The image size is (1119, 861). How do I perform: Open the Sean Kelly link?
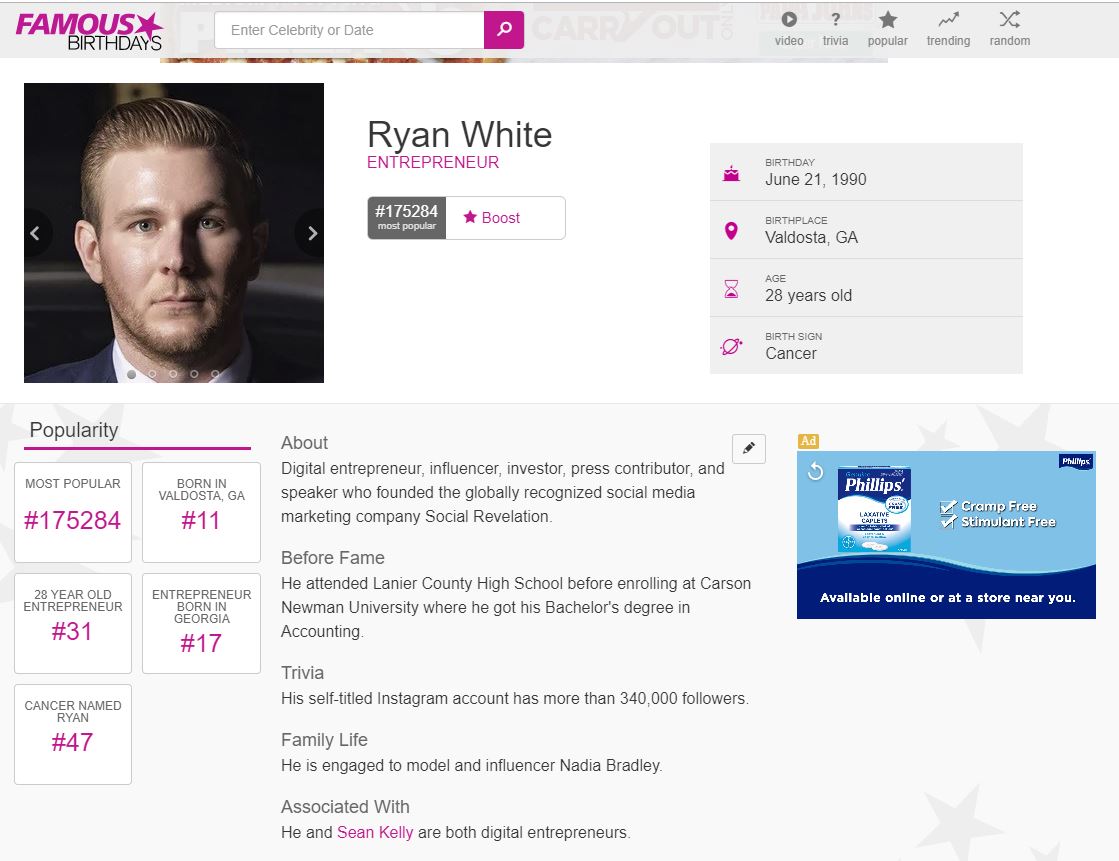coord(375,832)
